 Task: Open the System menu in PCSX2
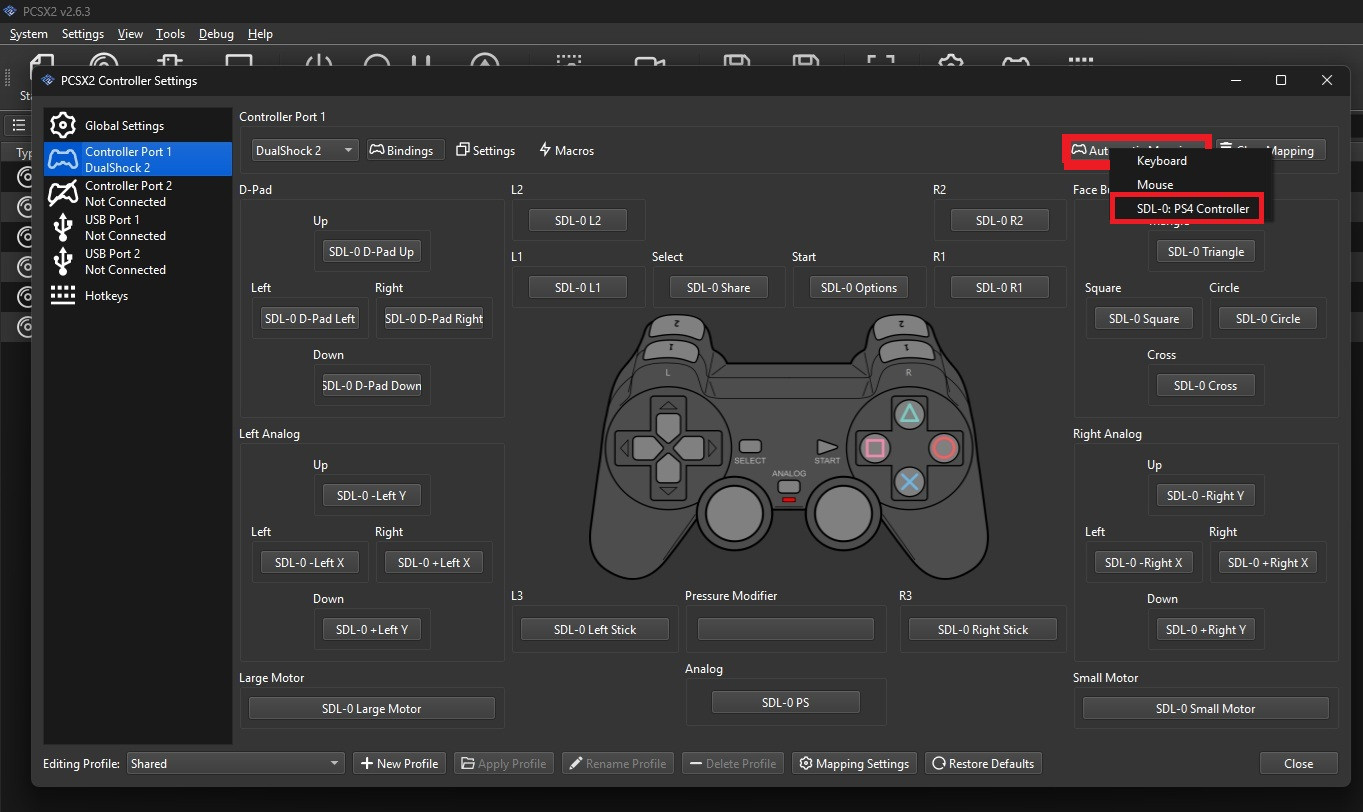coord(29,34)
